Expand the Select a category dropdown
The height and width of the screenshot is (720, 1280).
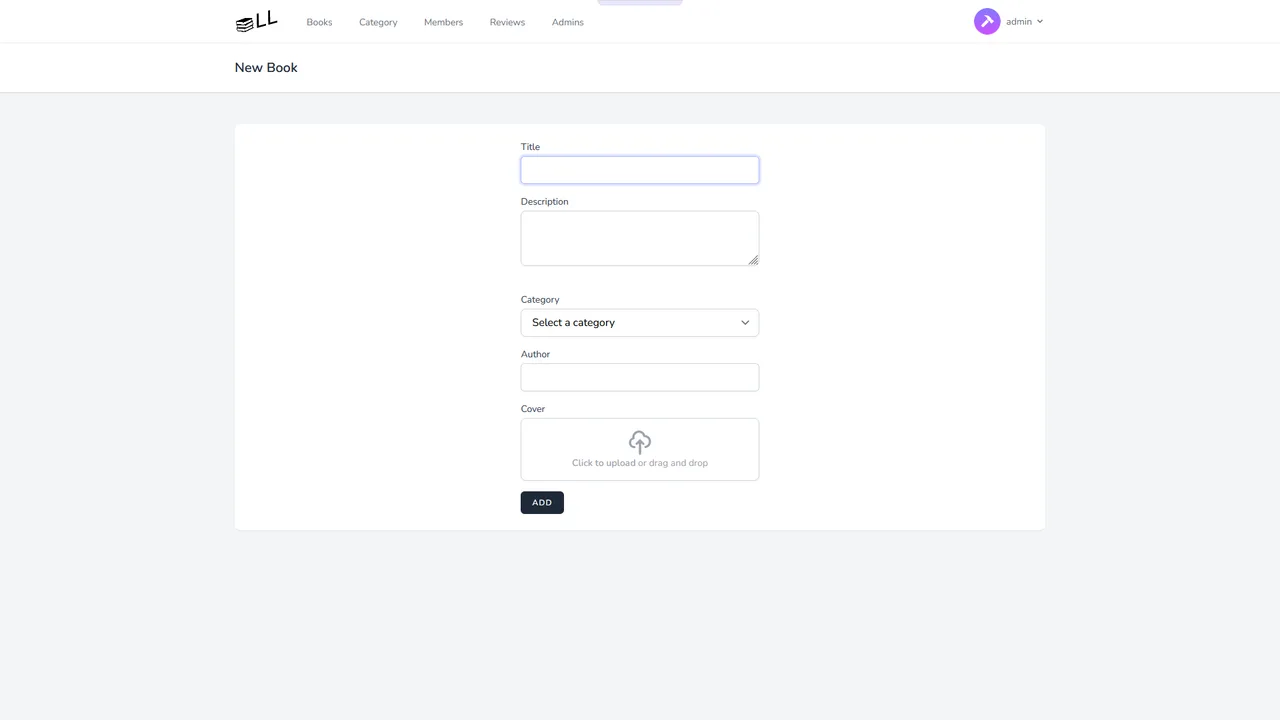click(640, 323)
